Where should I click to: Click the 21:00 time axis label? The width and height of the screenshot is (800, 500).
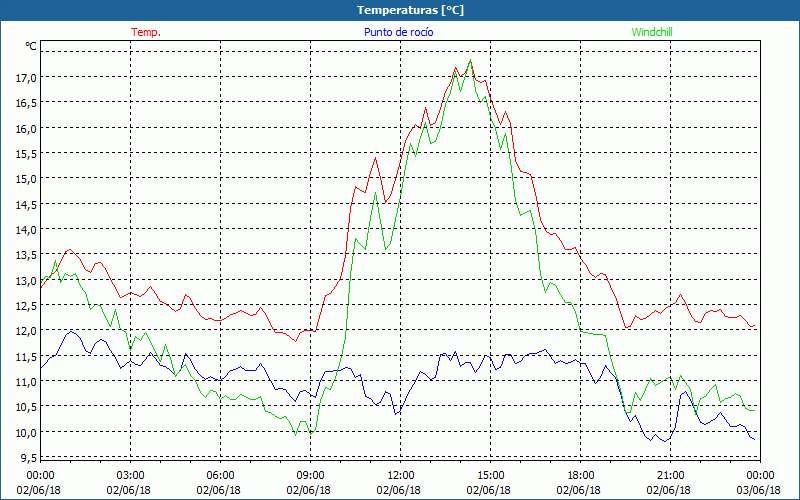coord(669,476)
